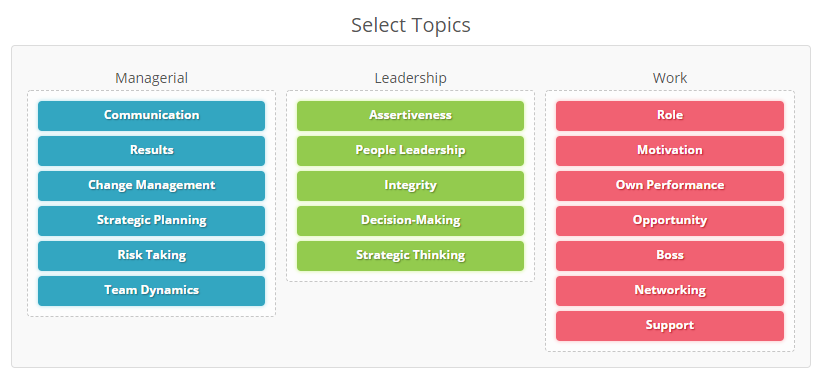The image size is (823, 378).
Task: Click the Risk Taking topic
Action: [x=151, y=256]
